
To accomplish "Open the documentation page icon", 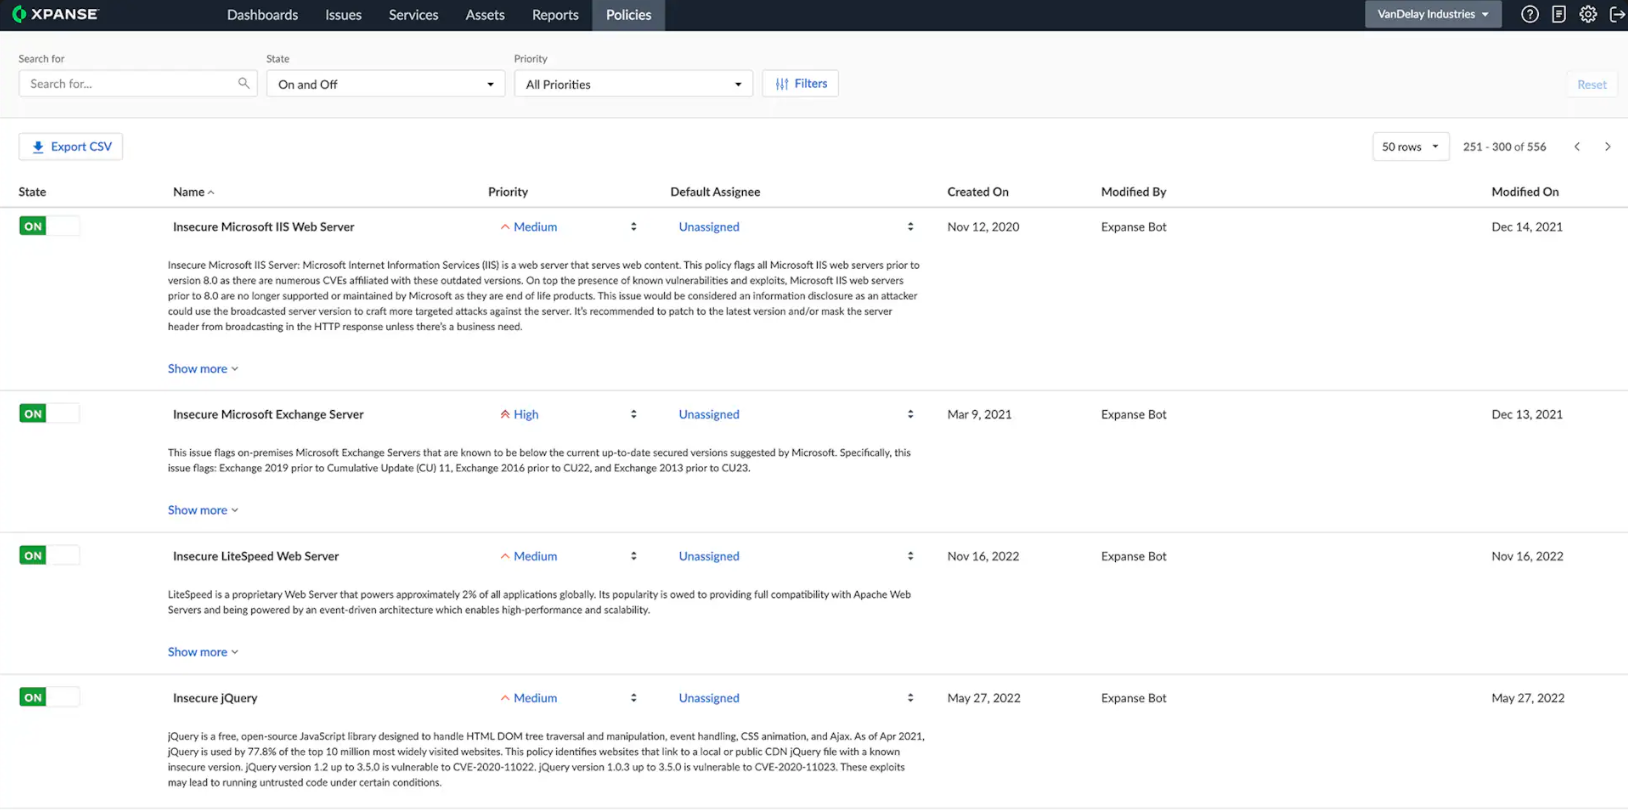I will (x=1558, y=14).
